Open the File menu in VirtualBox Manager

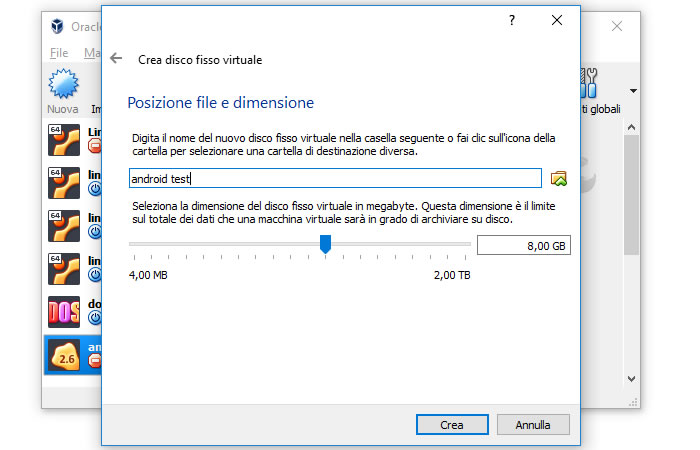click(x=59, y=53)
